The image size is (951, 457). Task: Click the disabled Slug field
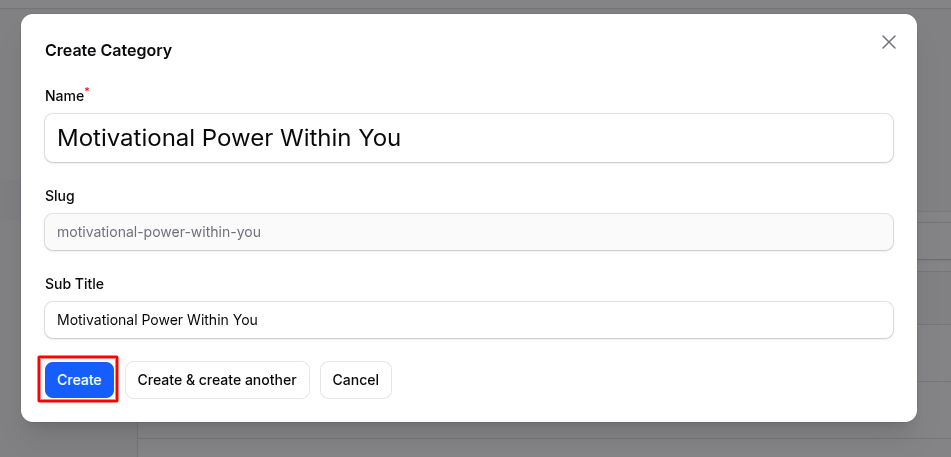point(468,232)
